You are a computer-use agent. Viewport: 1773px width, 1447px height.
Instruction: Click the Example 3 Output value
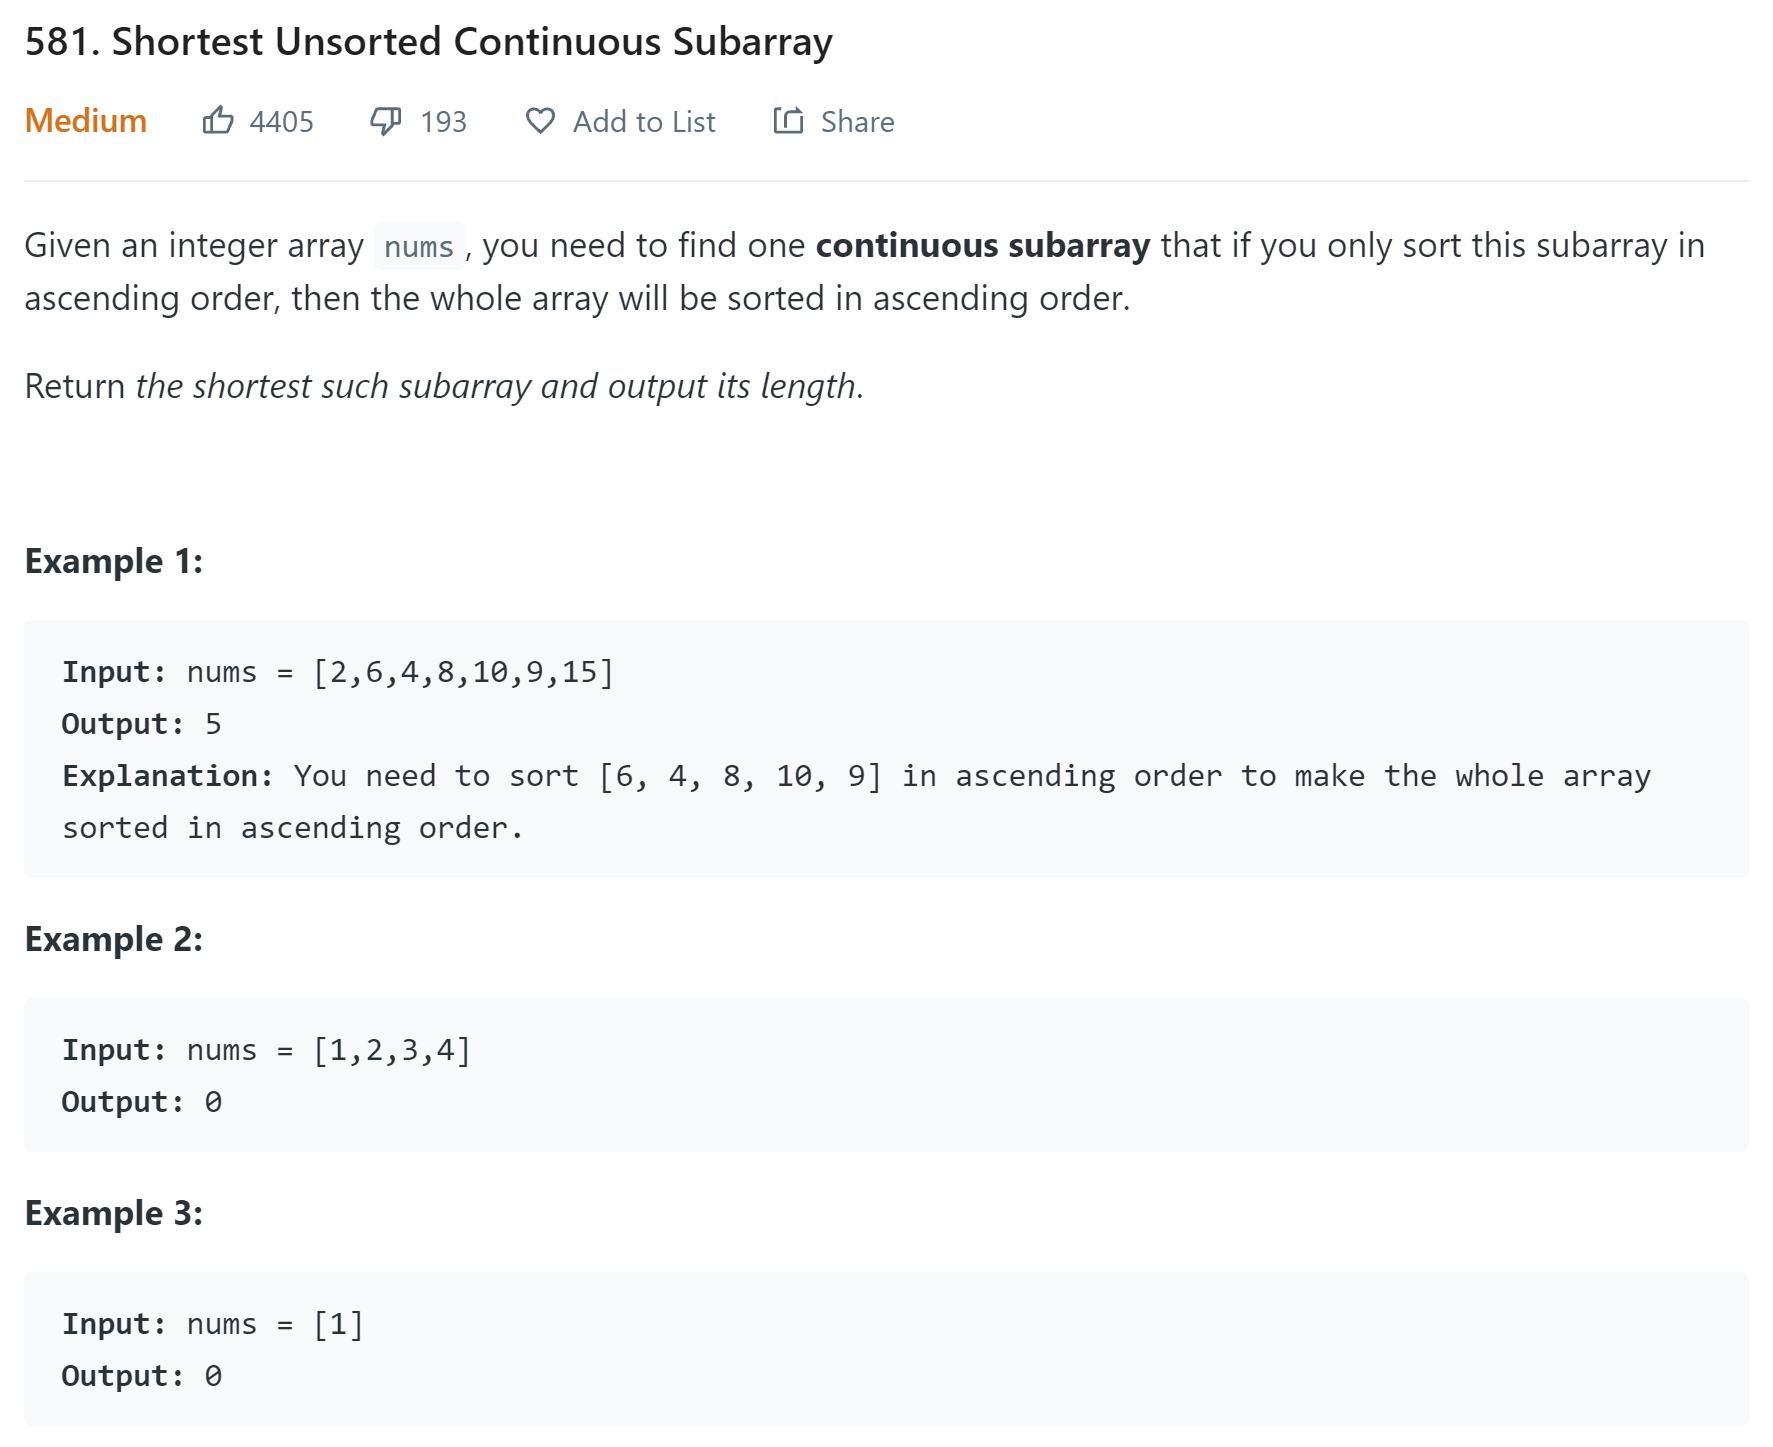(x=213, y=1376)
